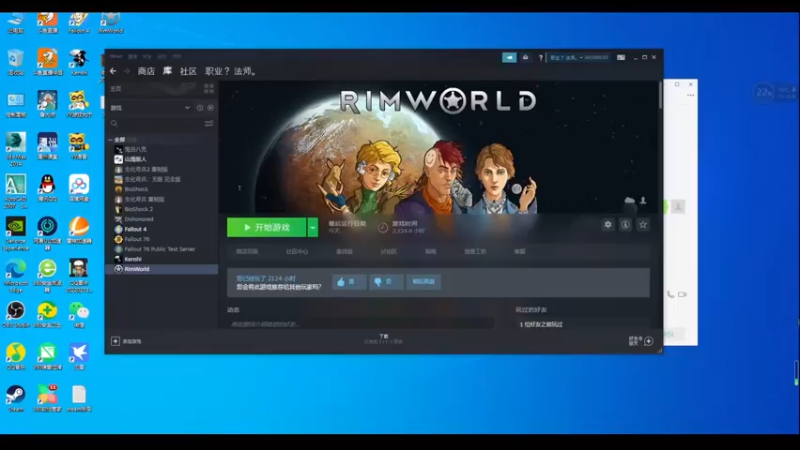The width and height of the screenshot is (800, 450).
Task: Select BioShock in library list
Action: [x=136, y=189]
